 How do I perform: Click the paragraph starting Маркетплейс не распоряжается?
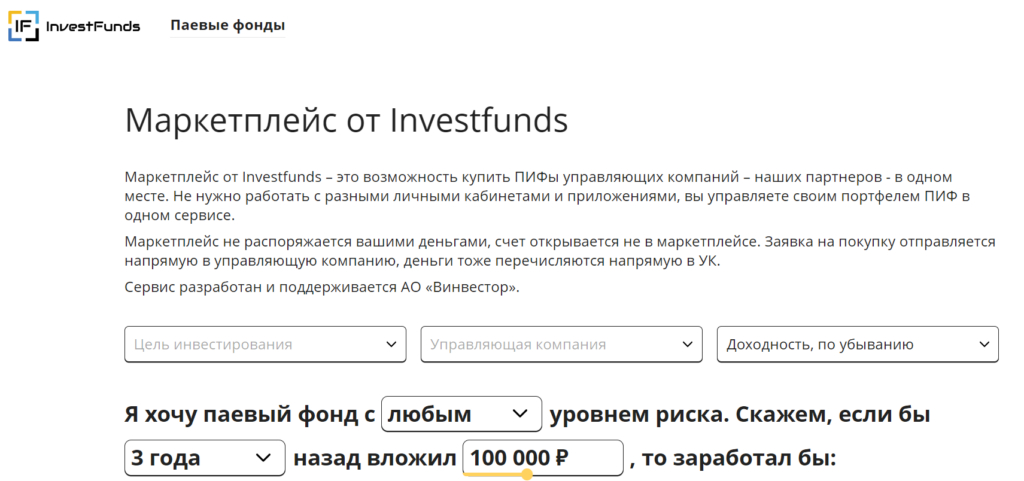click(x=560, y=251)
